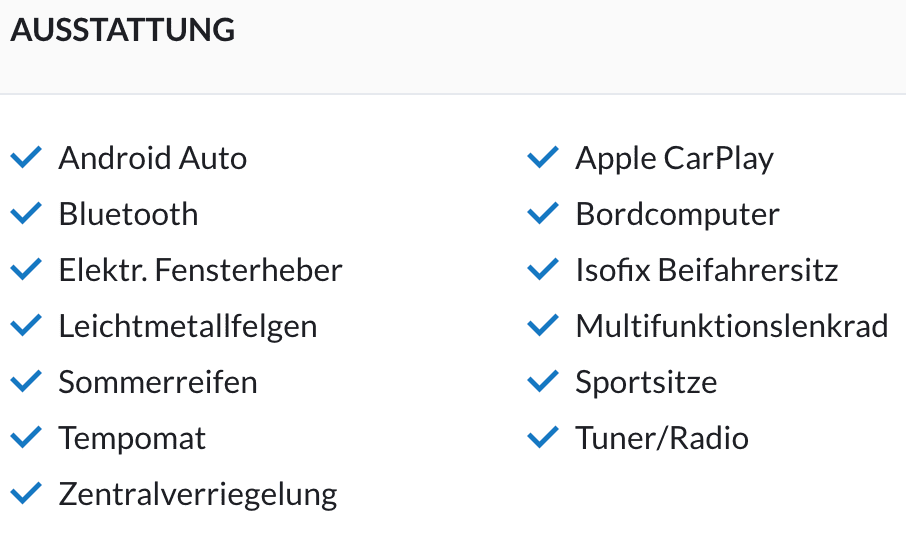Select the checkmark before Tuner/Radio
The image size is (906, 542).
(543, 437)
